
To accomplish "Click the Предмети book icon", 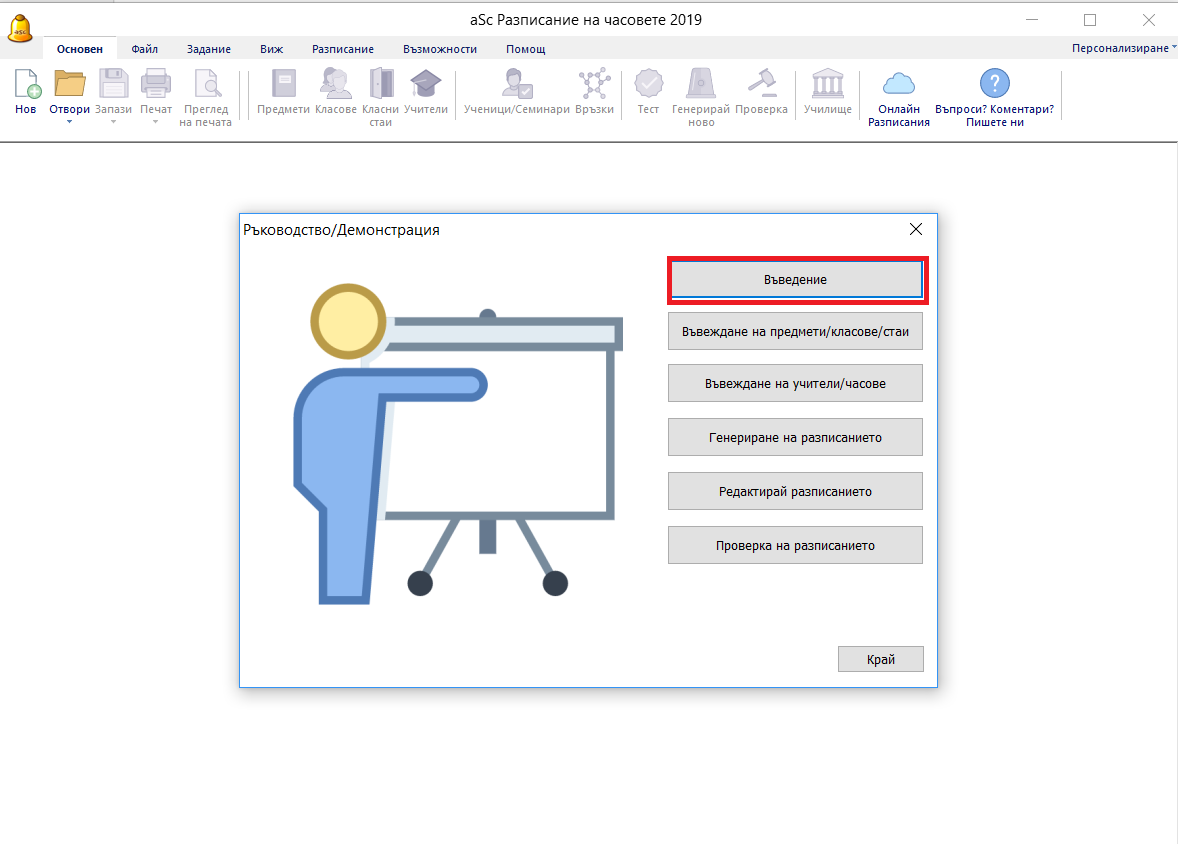I will (x=283, y=84).
